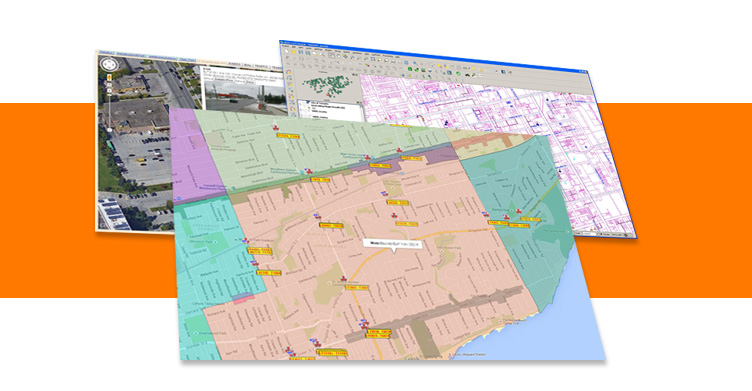This screenshot has height=391, width=752.
Task: Click the circular pan compass in aerial view
Action: click(x=109, y=64)
